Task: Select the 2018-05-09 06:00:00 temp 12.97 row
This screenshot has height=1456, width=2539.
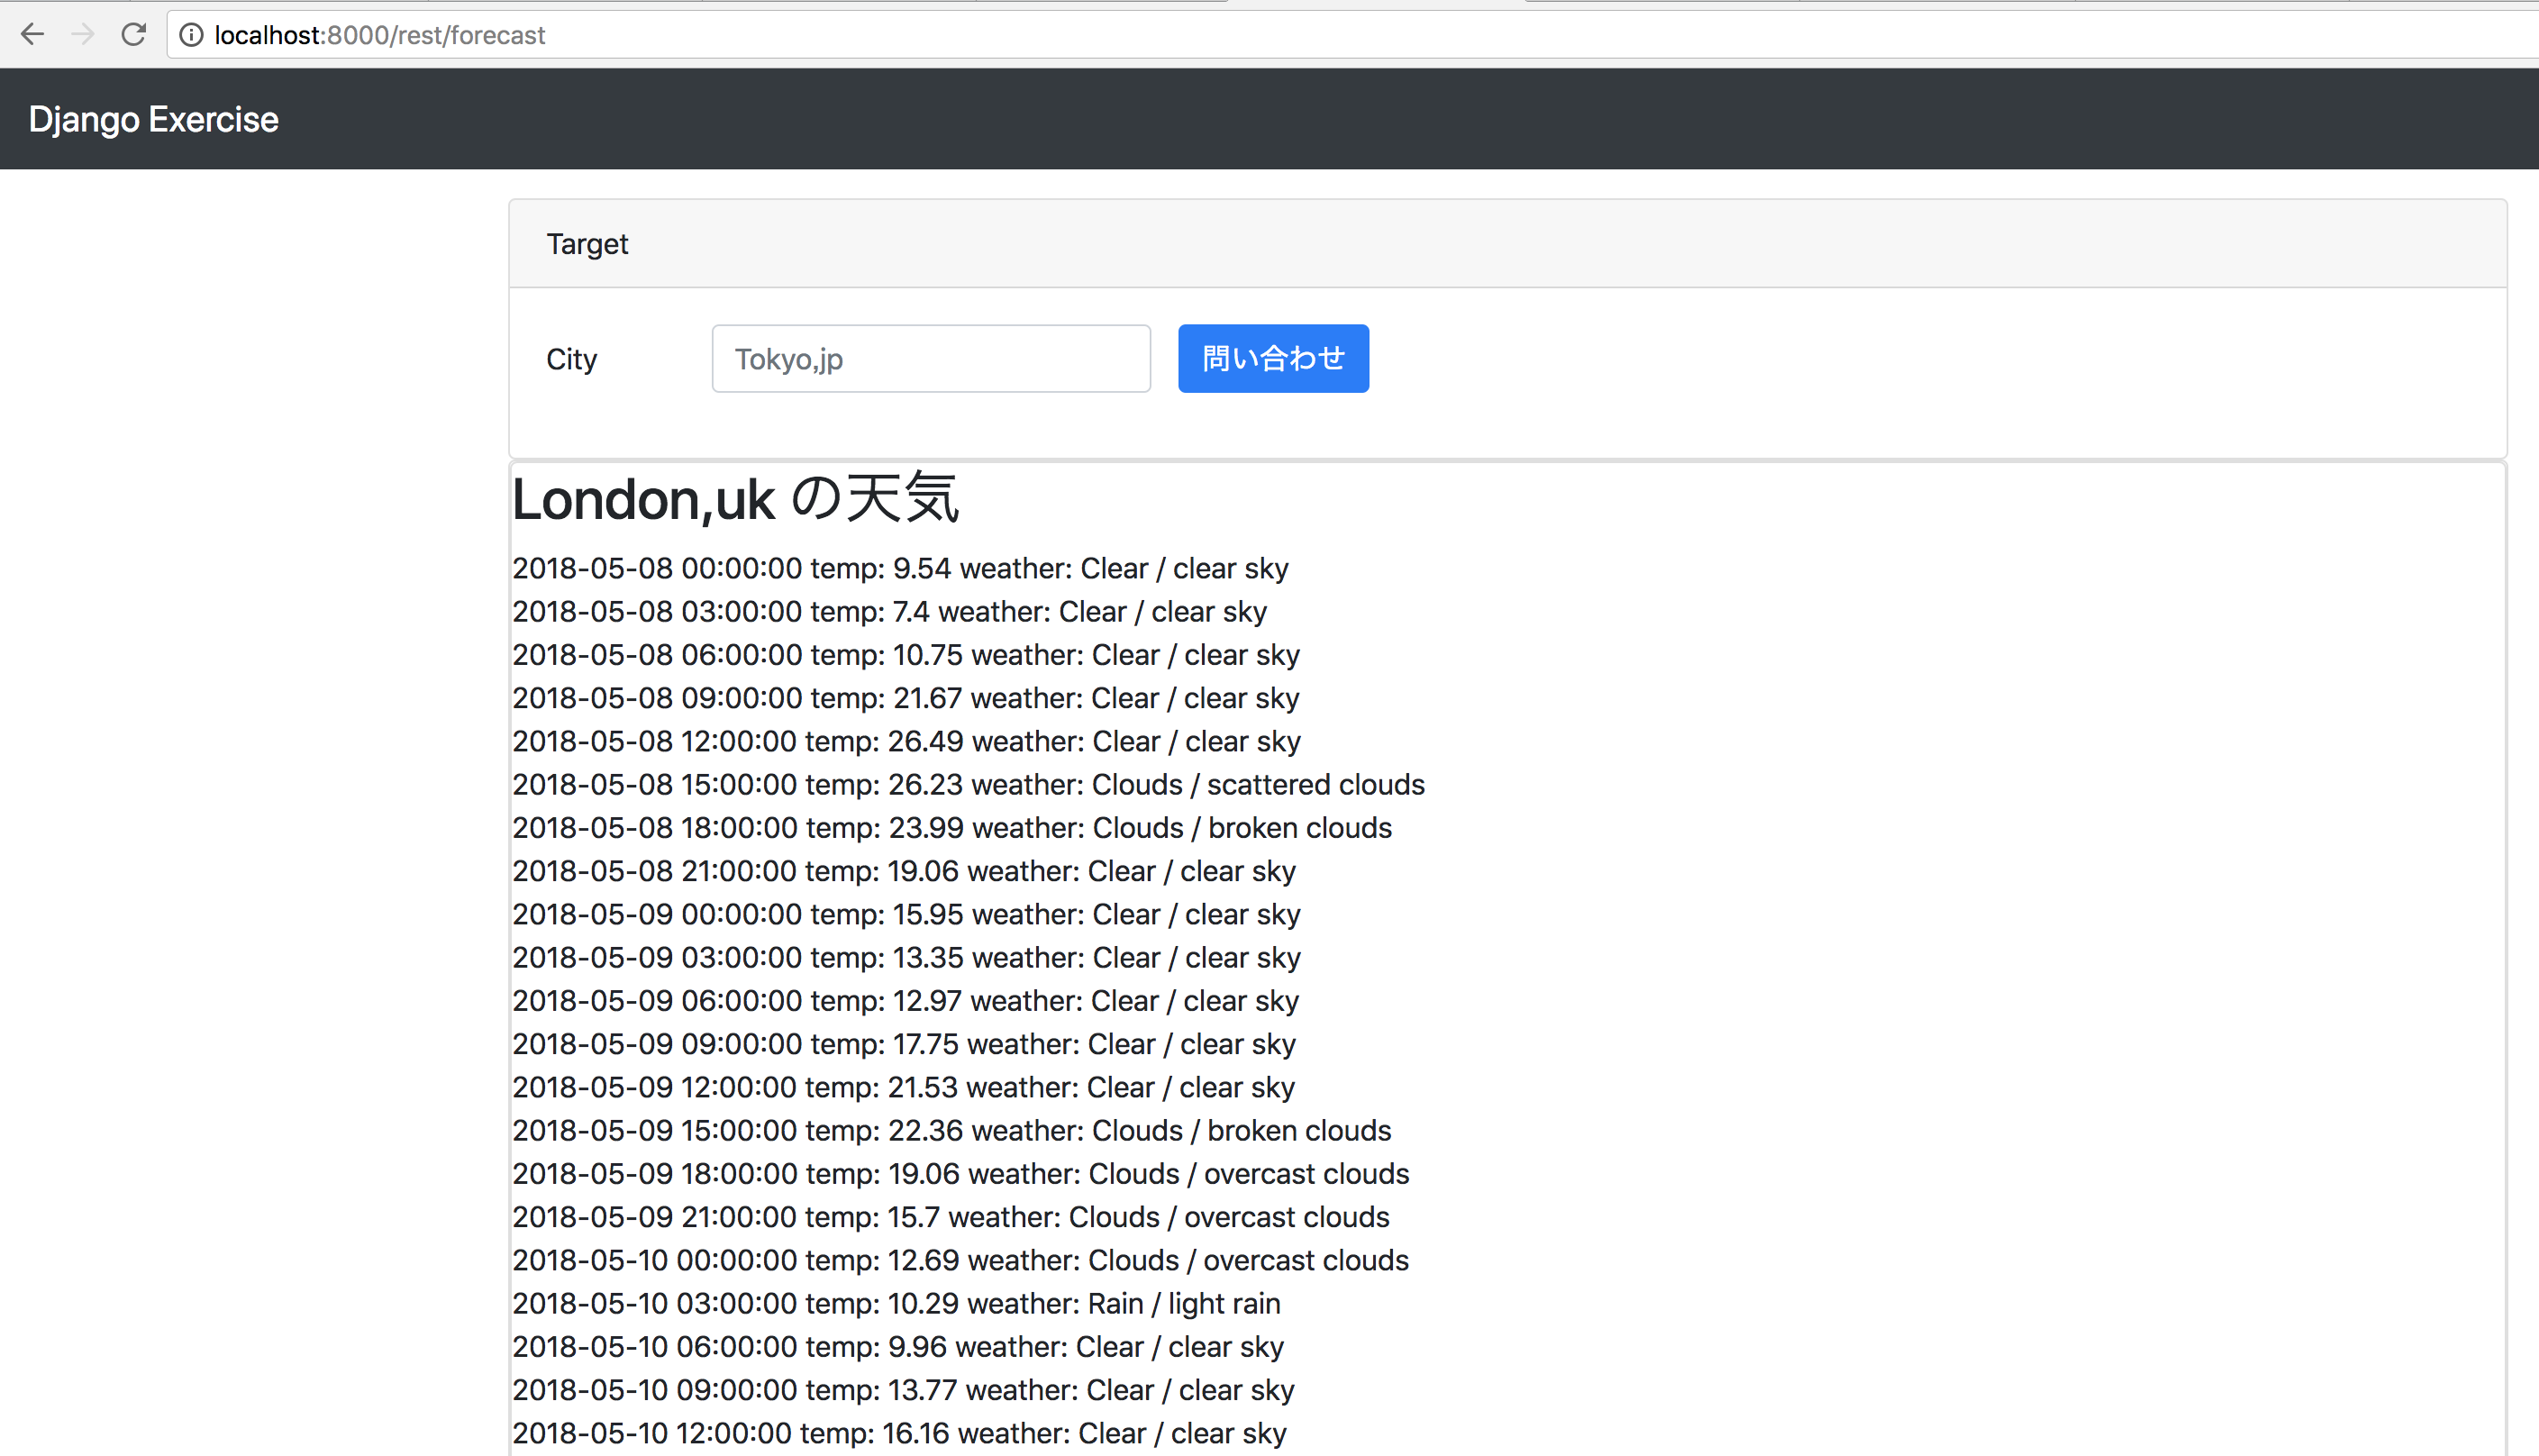Action: pyautogui.click(x=906, y=1000)
